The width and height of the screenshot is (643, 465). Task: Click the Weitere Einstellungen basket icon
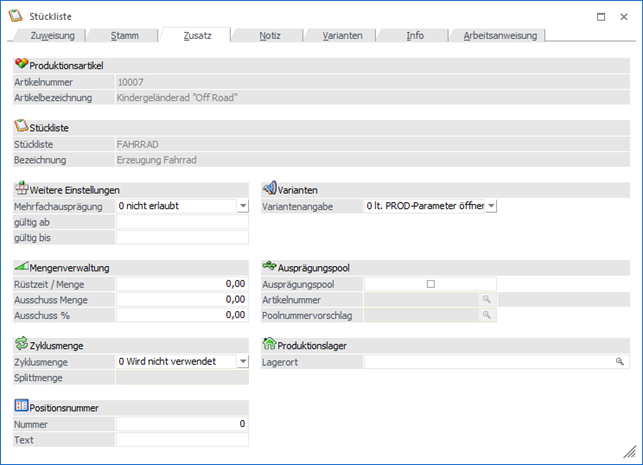[21, 189]
